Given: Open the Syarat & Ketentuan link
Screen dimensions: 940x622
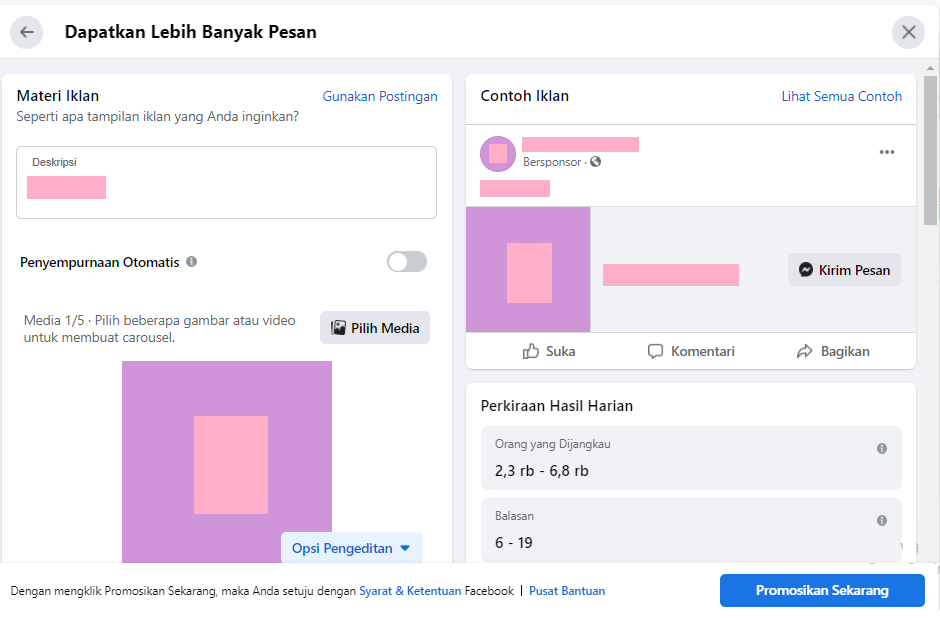Looking at the screenshot, I should point(410,591).
